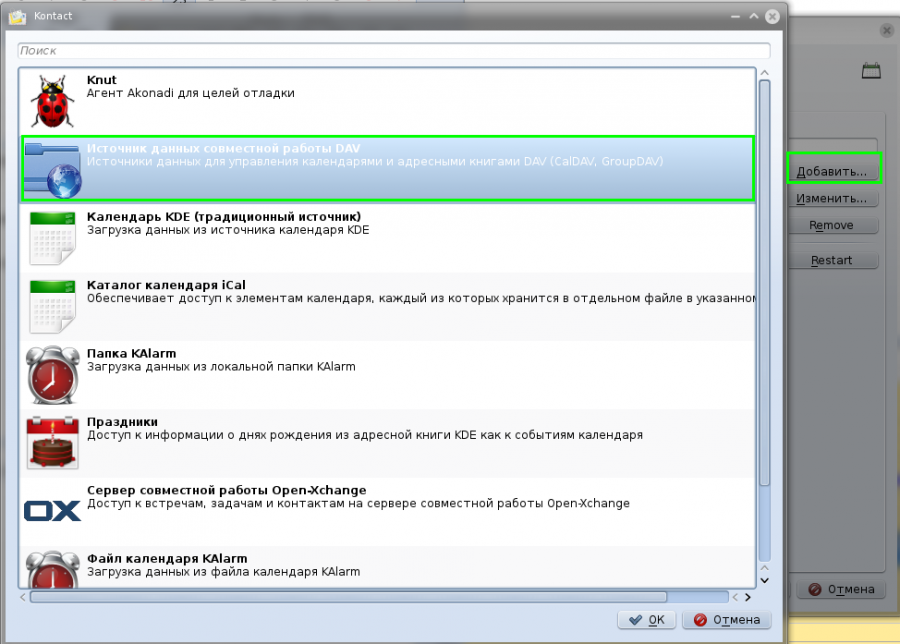
Task: Click calendar icon in background window
Action: pos(871,71)
